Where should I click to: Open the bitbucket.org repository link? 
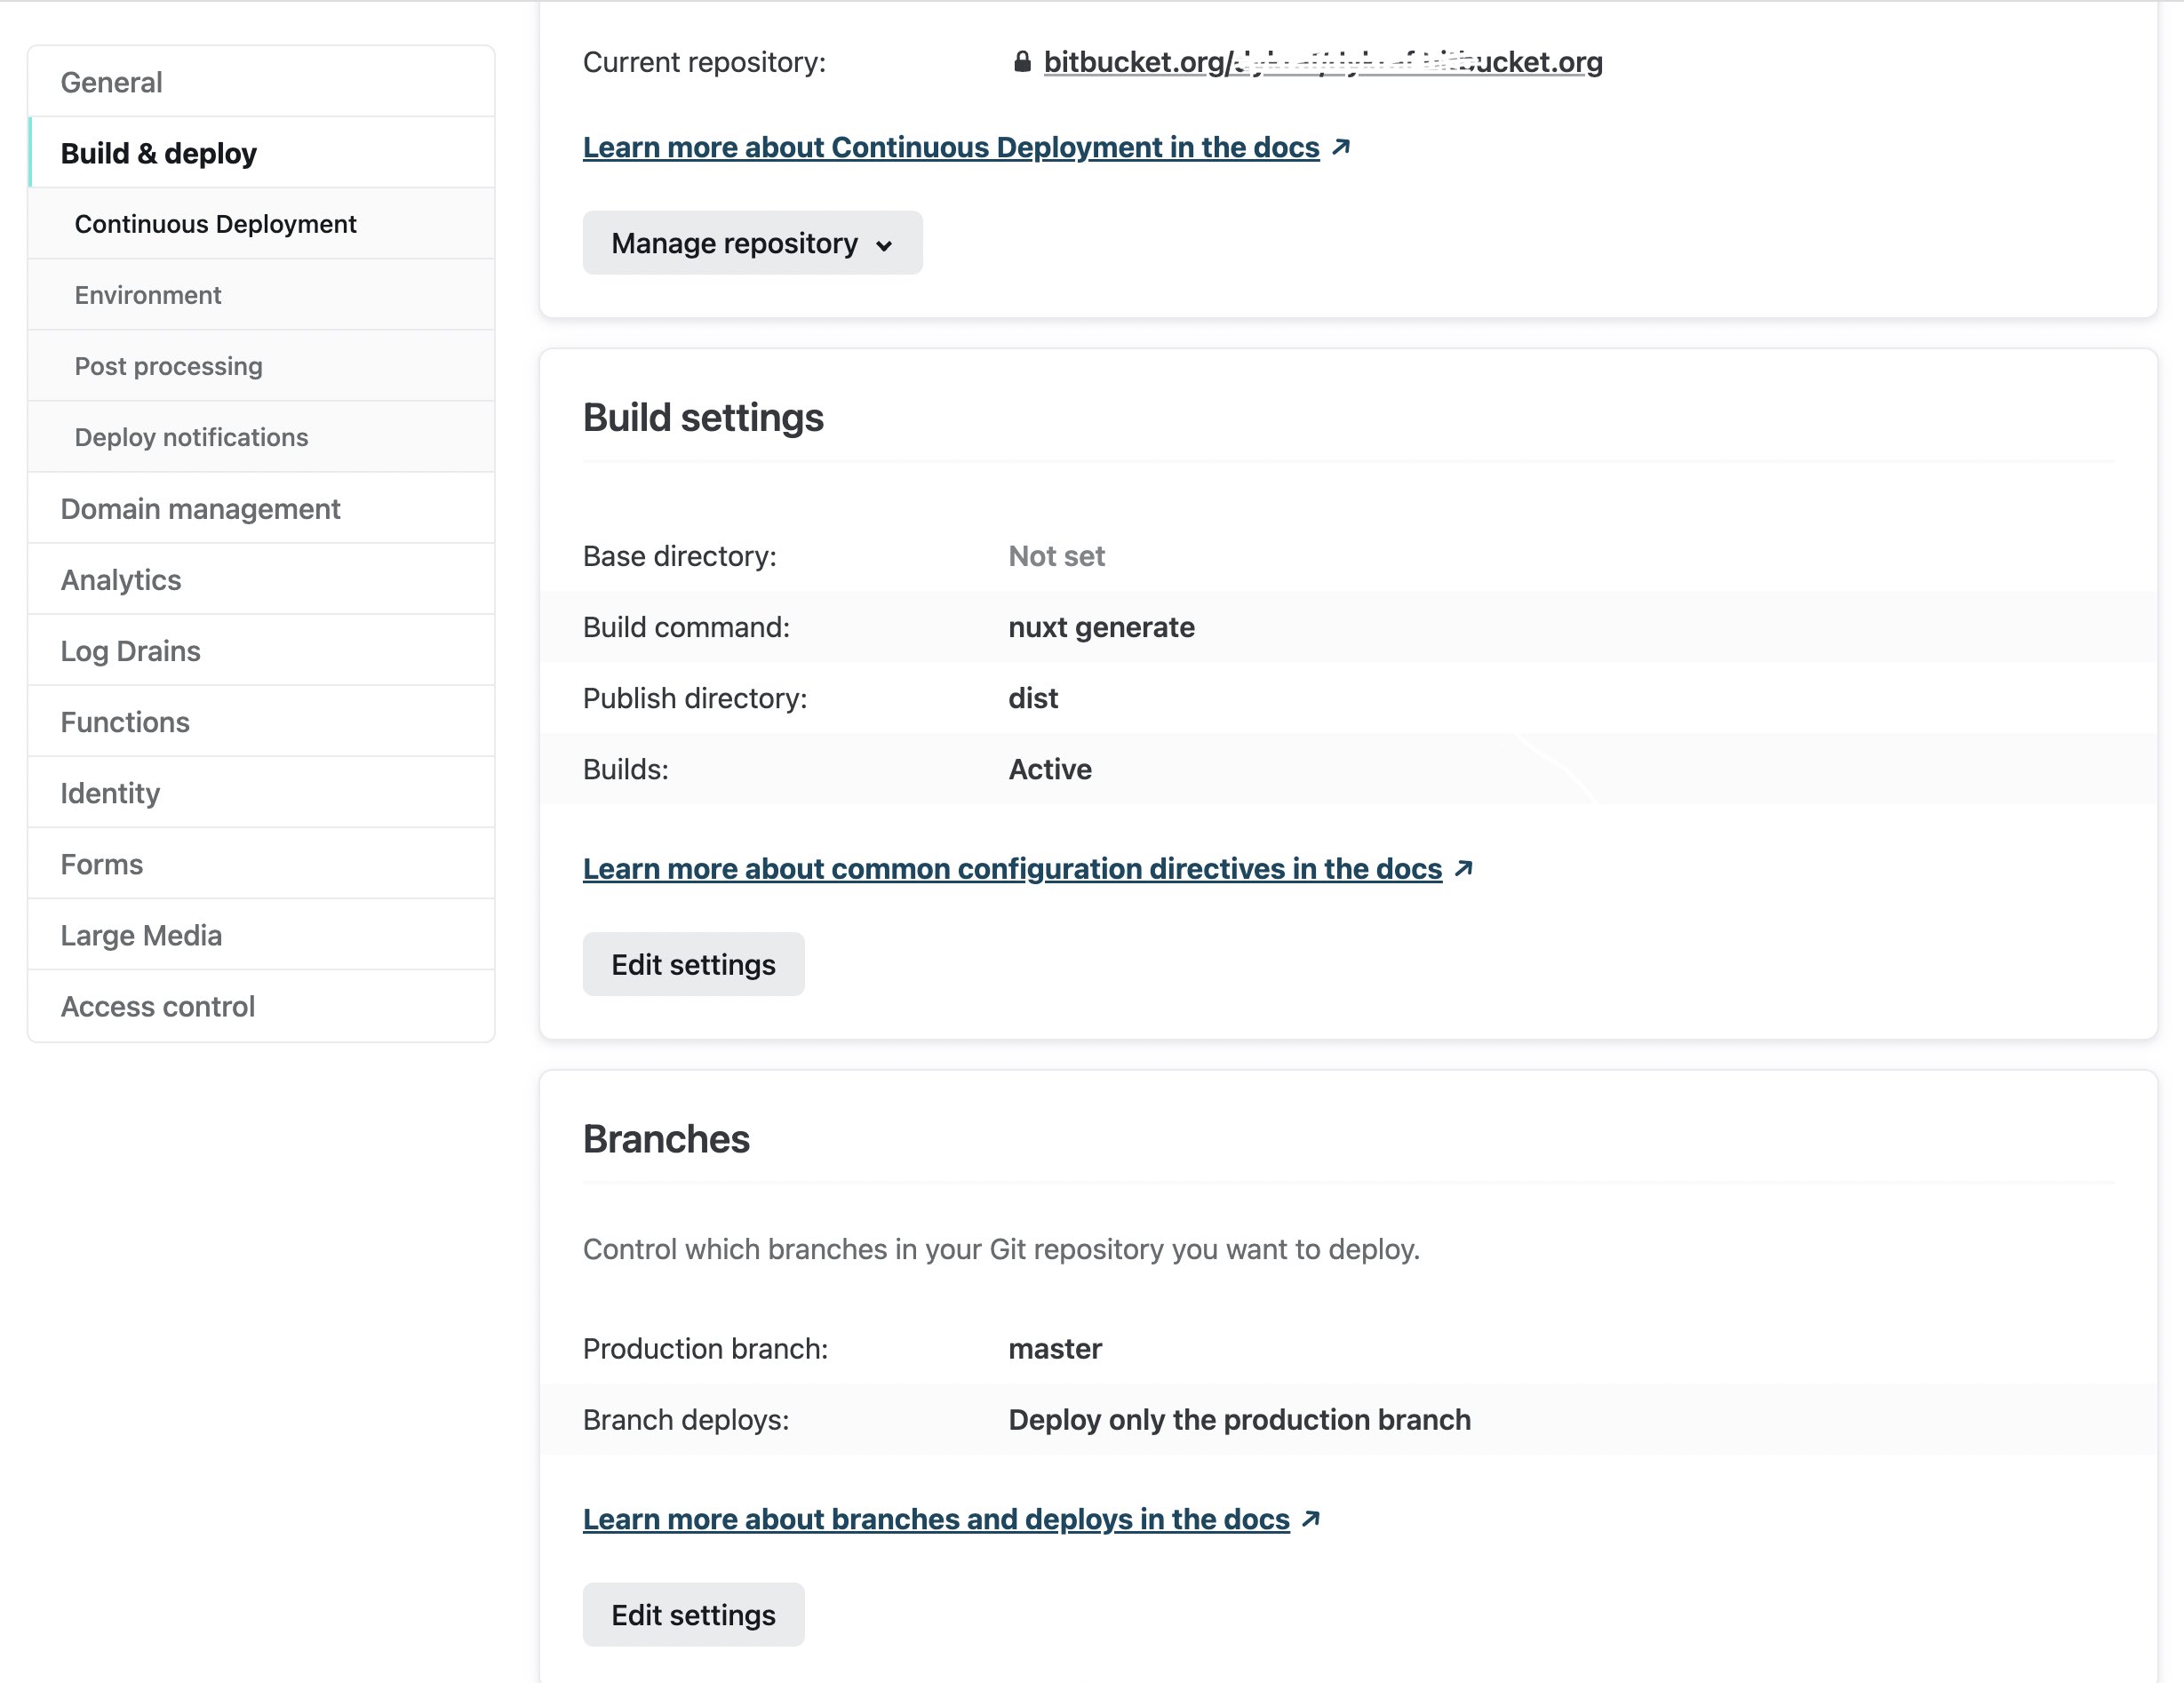[x=1322, y=62]
